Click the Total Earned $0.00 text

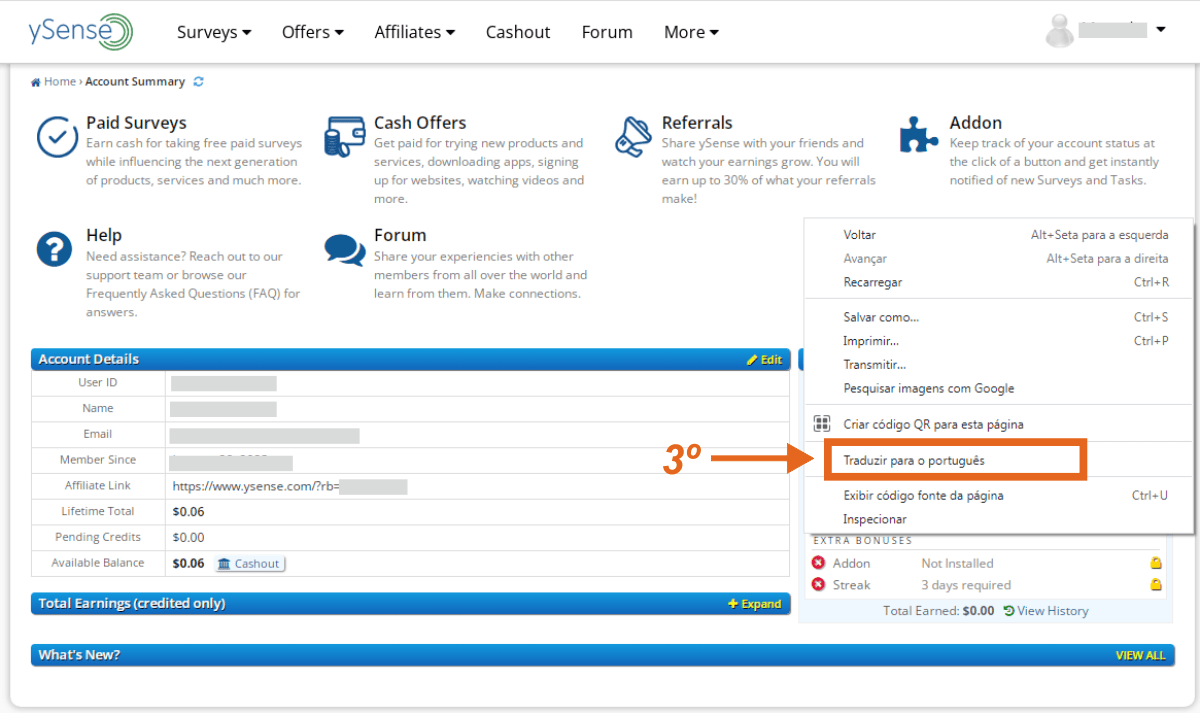939,611
